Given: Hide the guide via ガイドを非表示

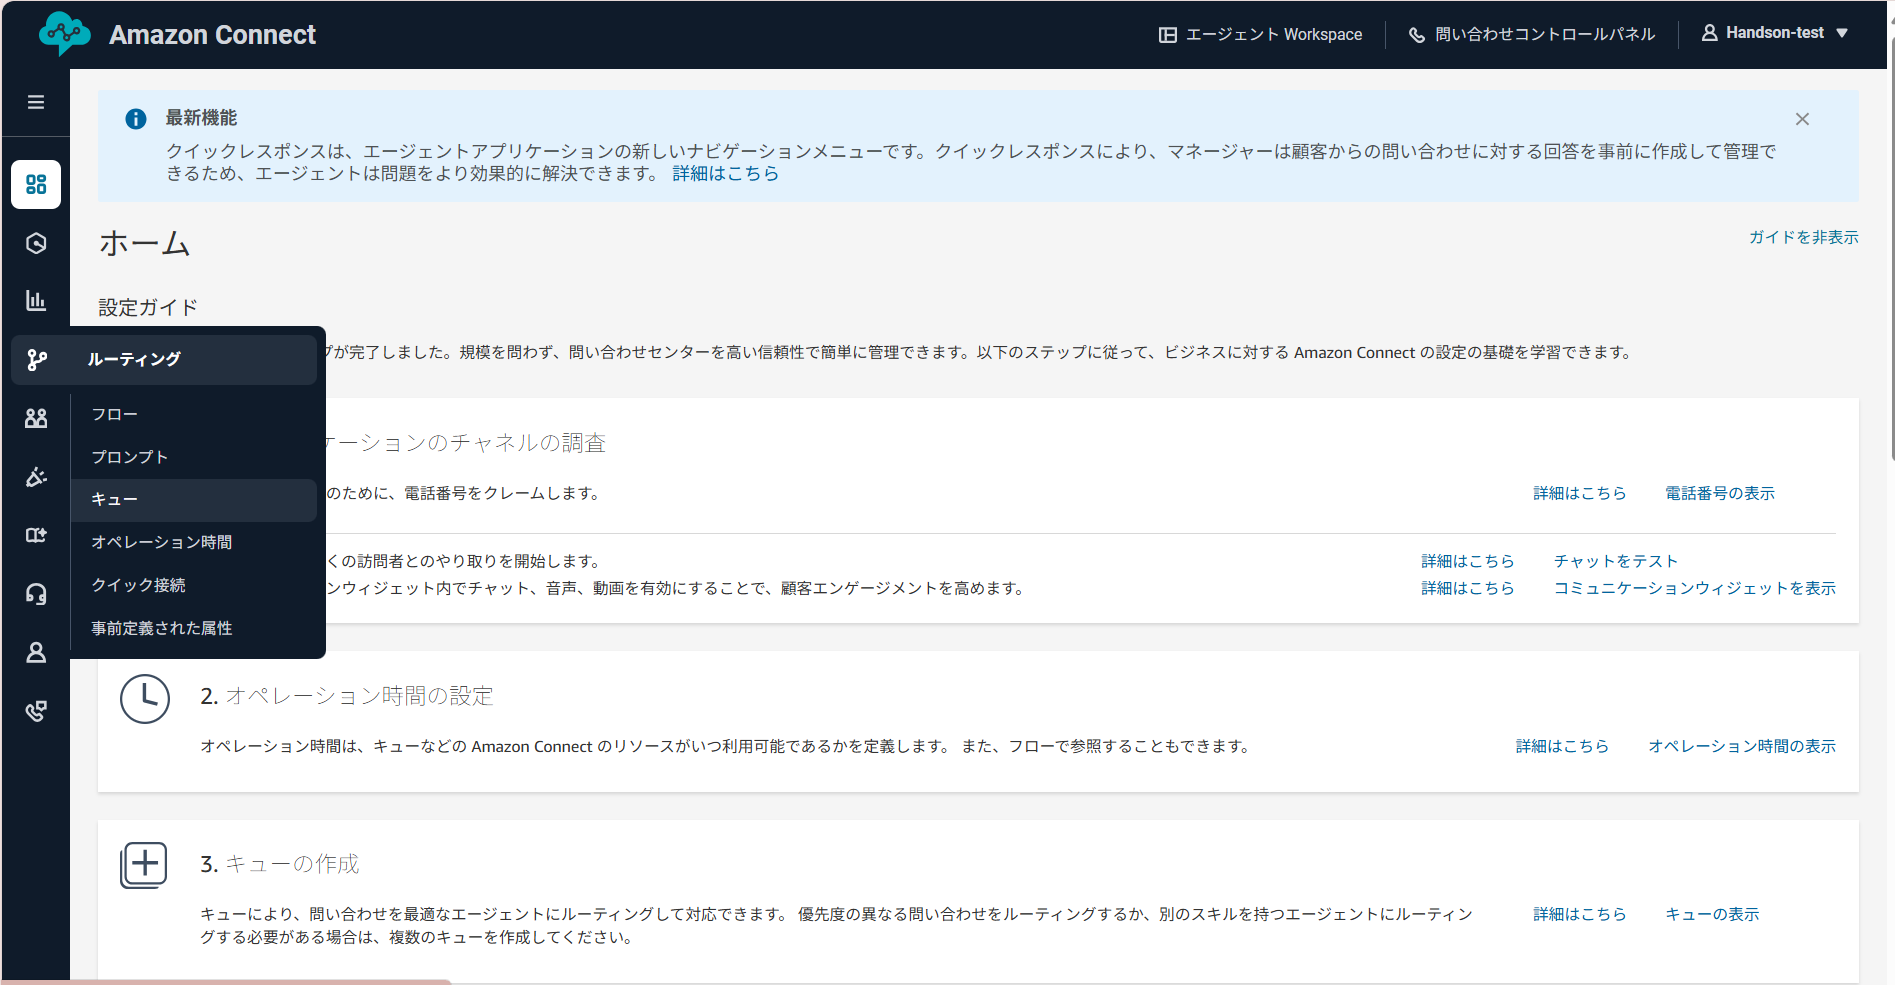Looking at the screenshot, I should click(1803, 237).
